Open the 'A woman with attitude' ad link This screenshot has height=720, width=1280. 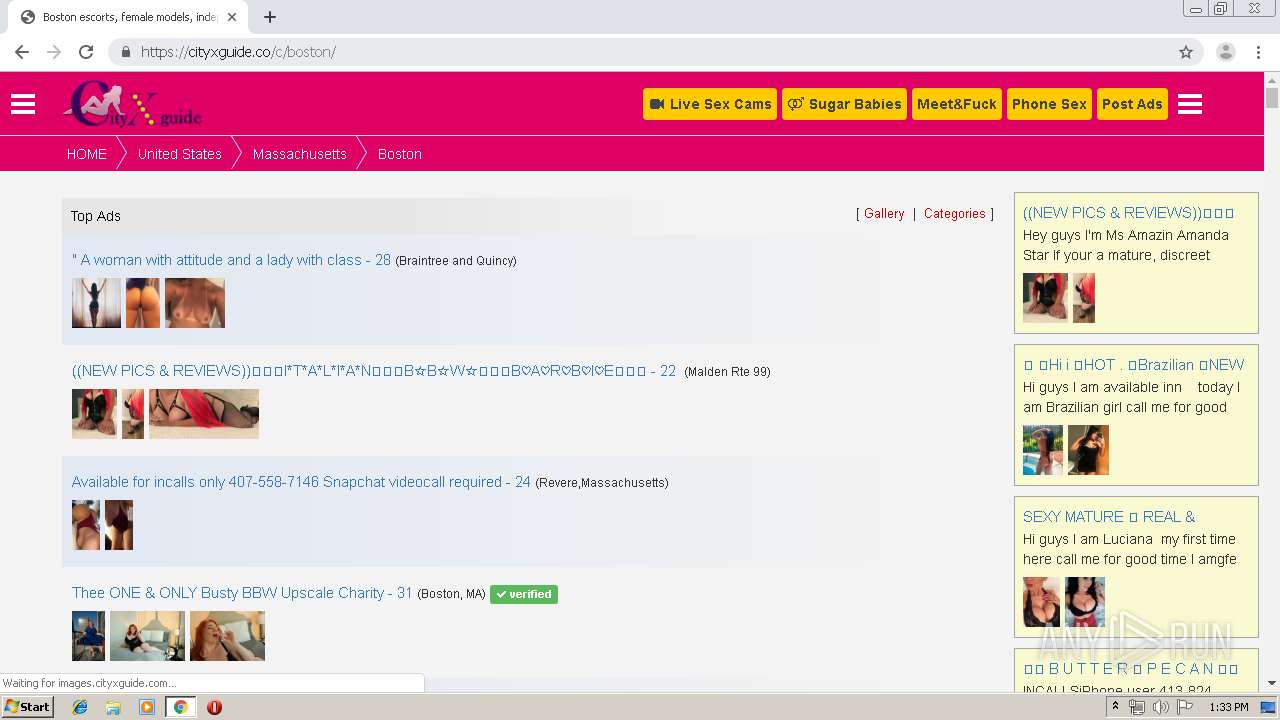231,260
